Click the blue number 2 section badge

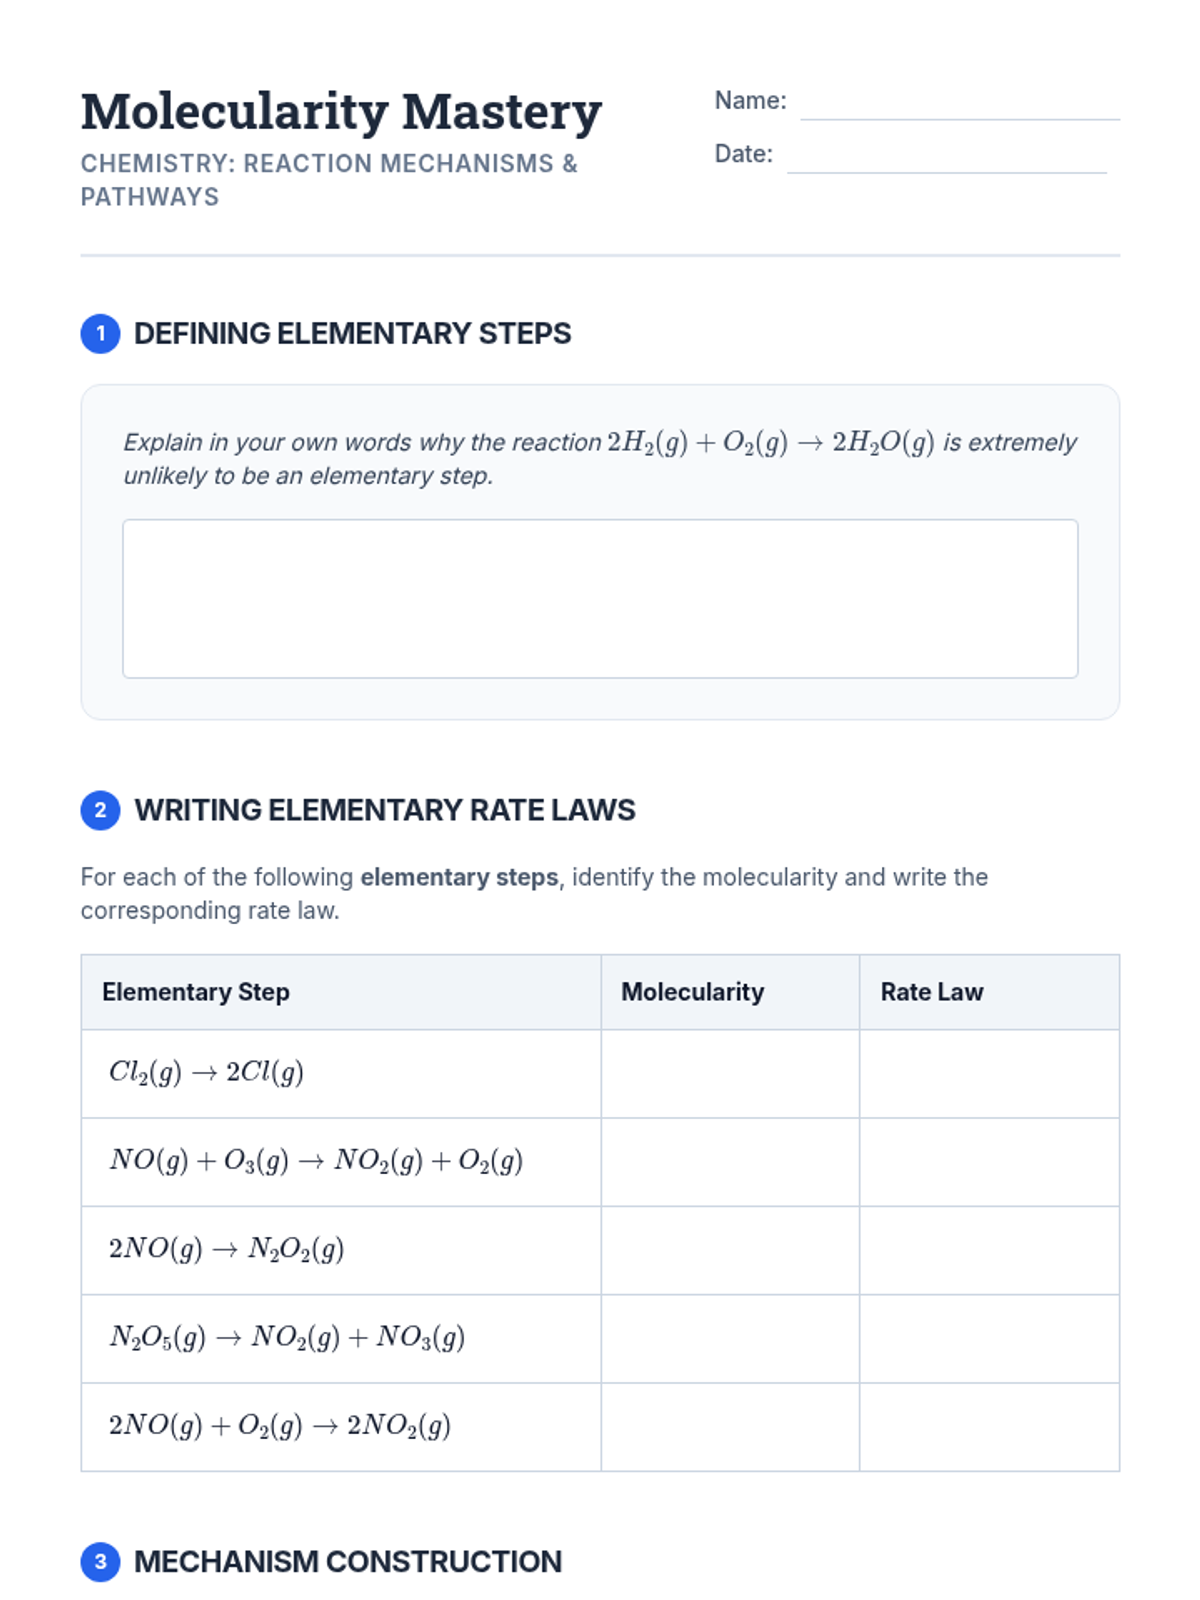100,810
